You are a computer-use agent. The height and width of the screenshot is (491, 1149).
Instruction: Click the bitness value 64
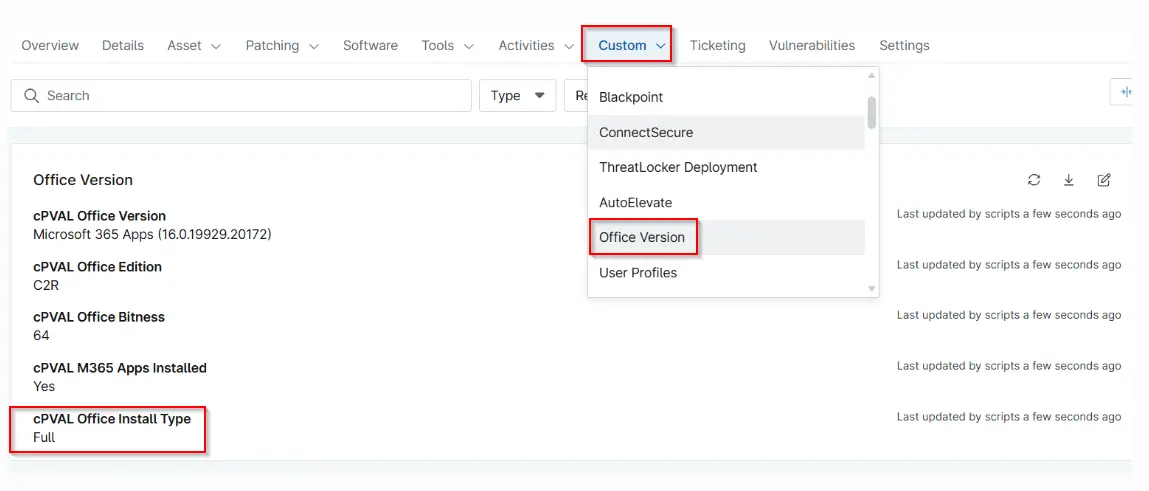pyautogui.click(x=41, y=336)
